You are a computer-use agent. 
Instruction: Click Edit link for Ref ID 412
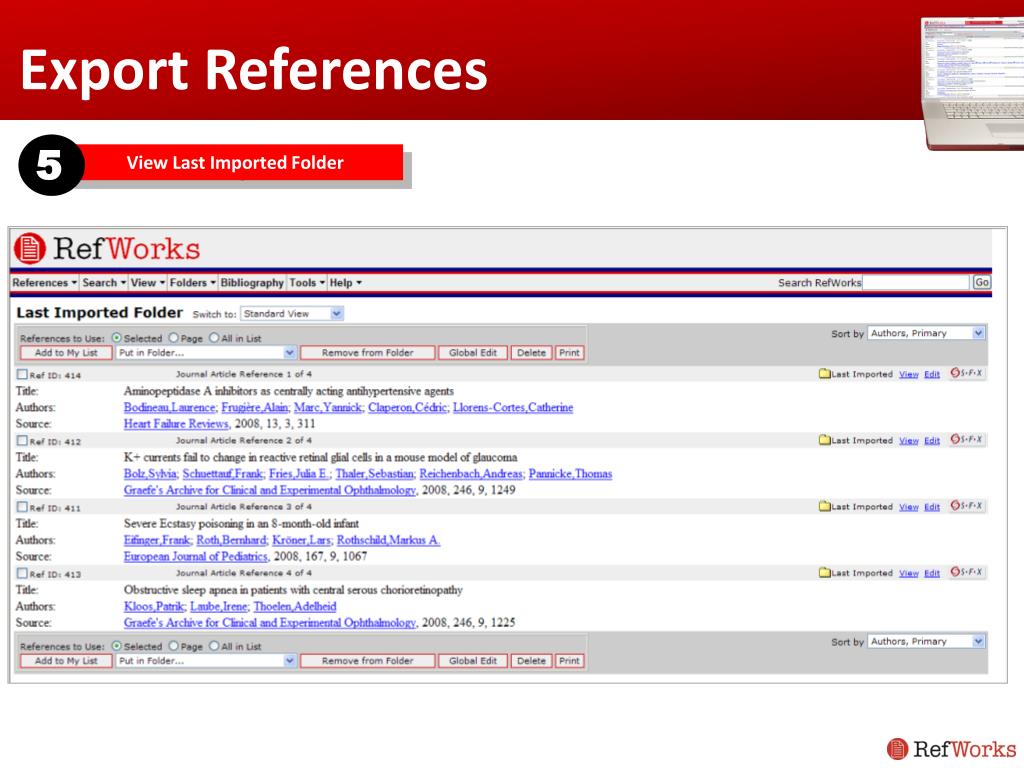pyautogui.click(x=932, y=440)
